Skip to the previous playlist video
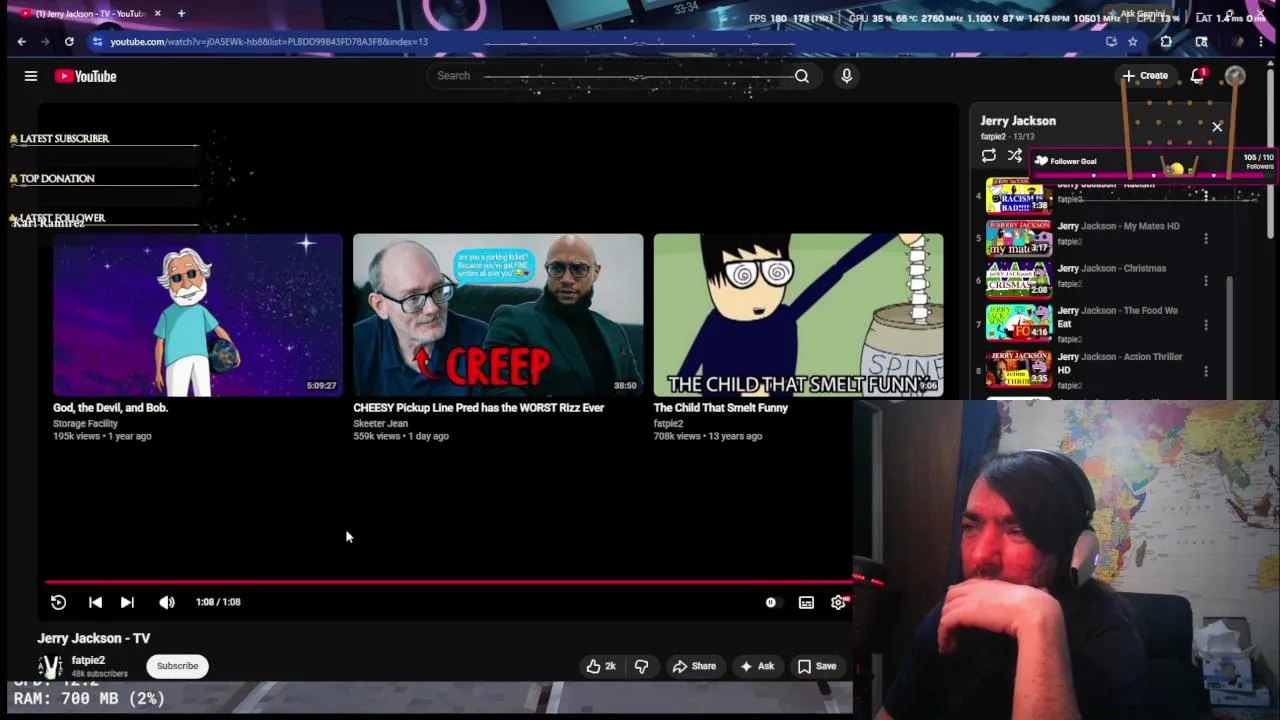Screen dimensions: 1280x720 (95, 602)
